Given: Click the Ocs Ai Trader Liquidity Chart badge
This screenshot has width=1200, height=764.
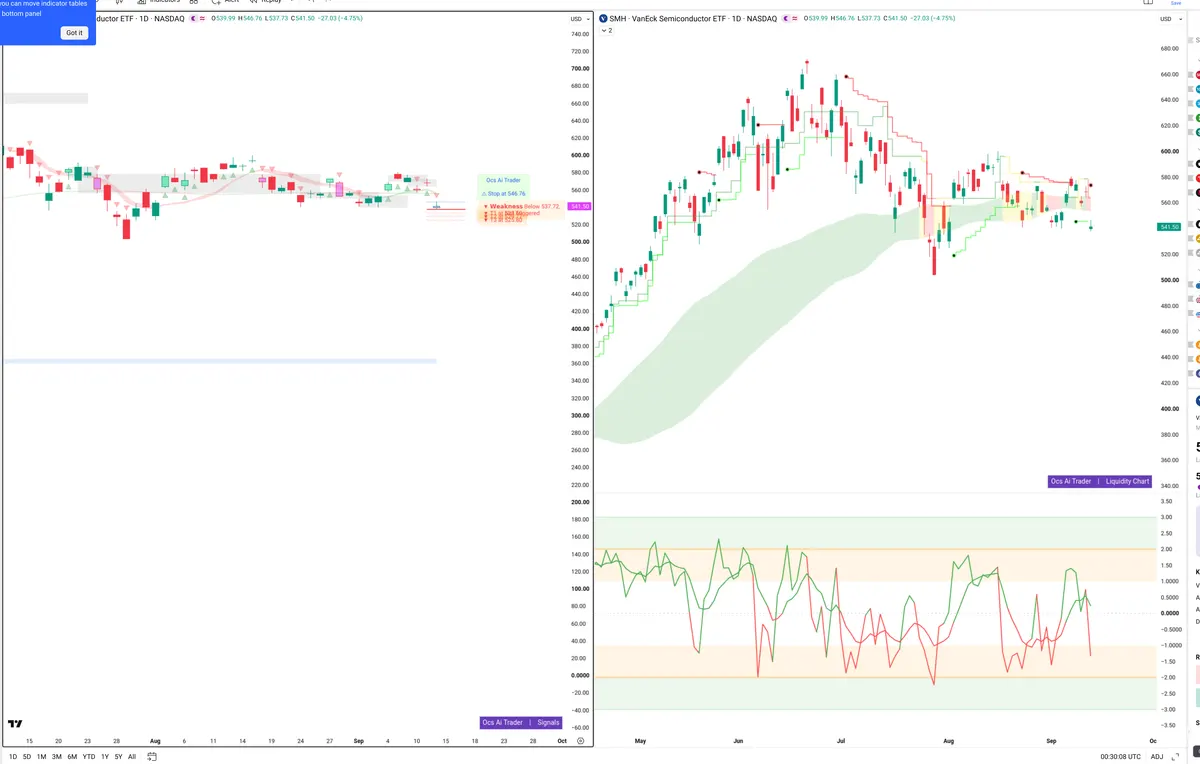Looking at the screenshot, I should tap(1100, 481).
